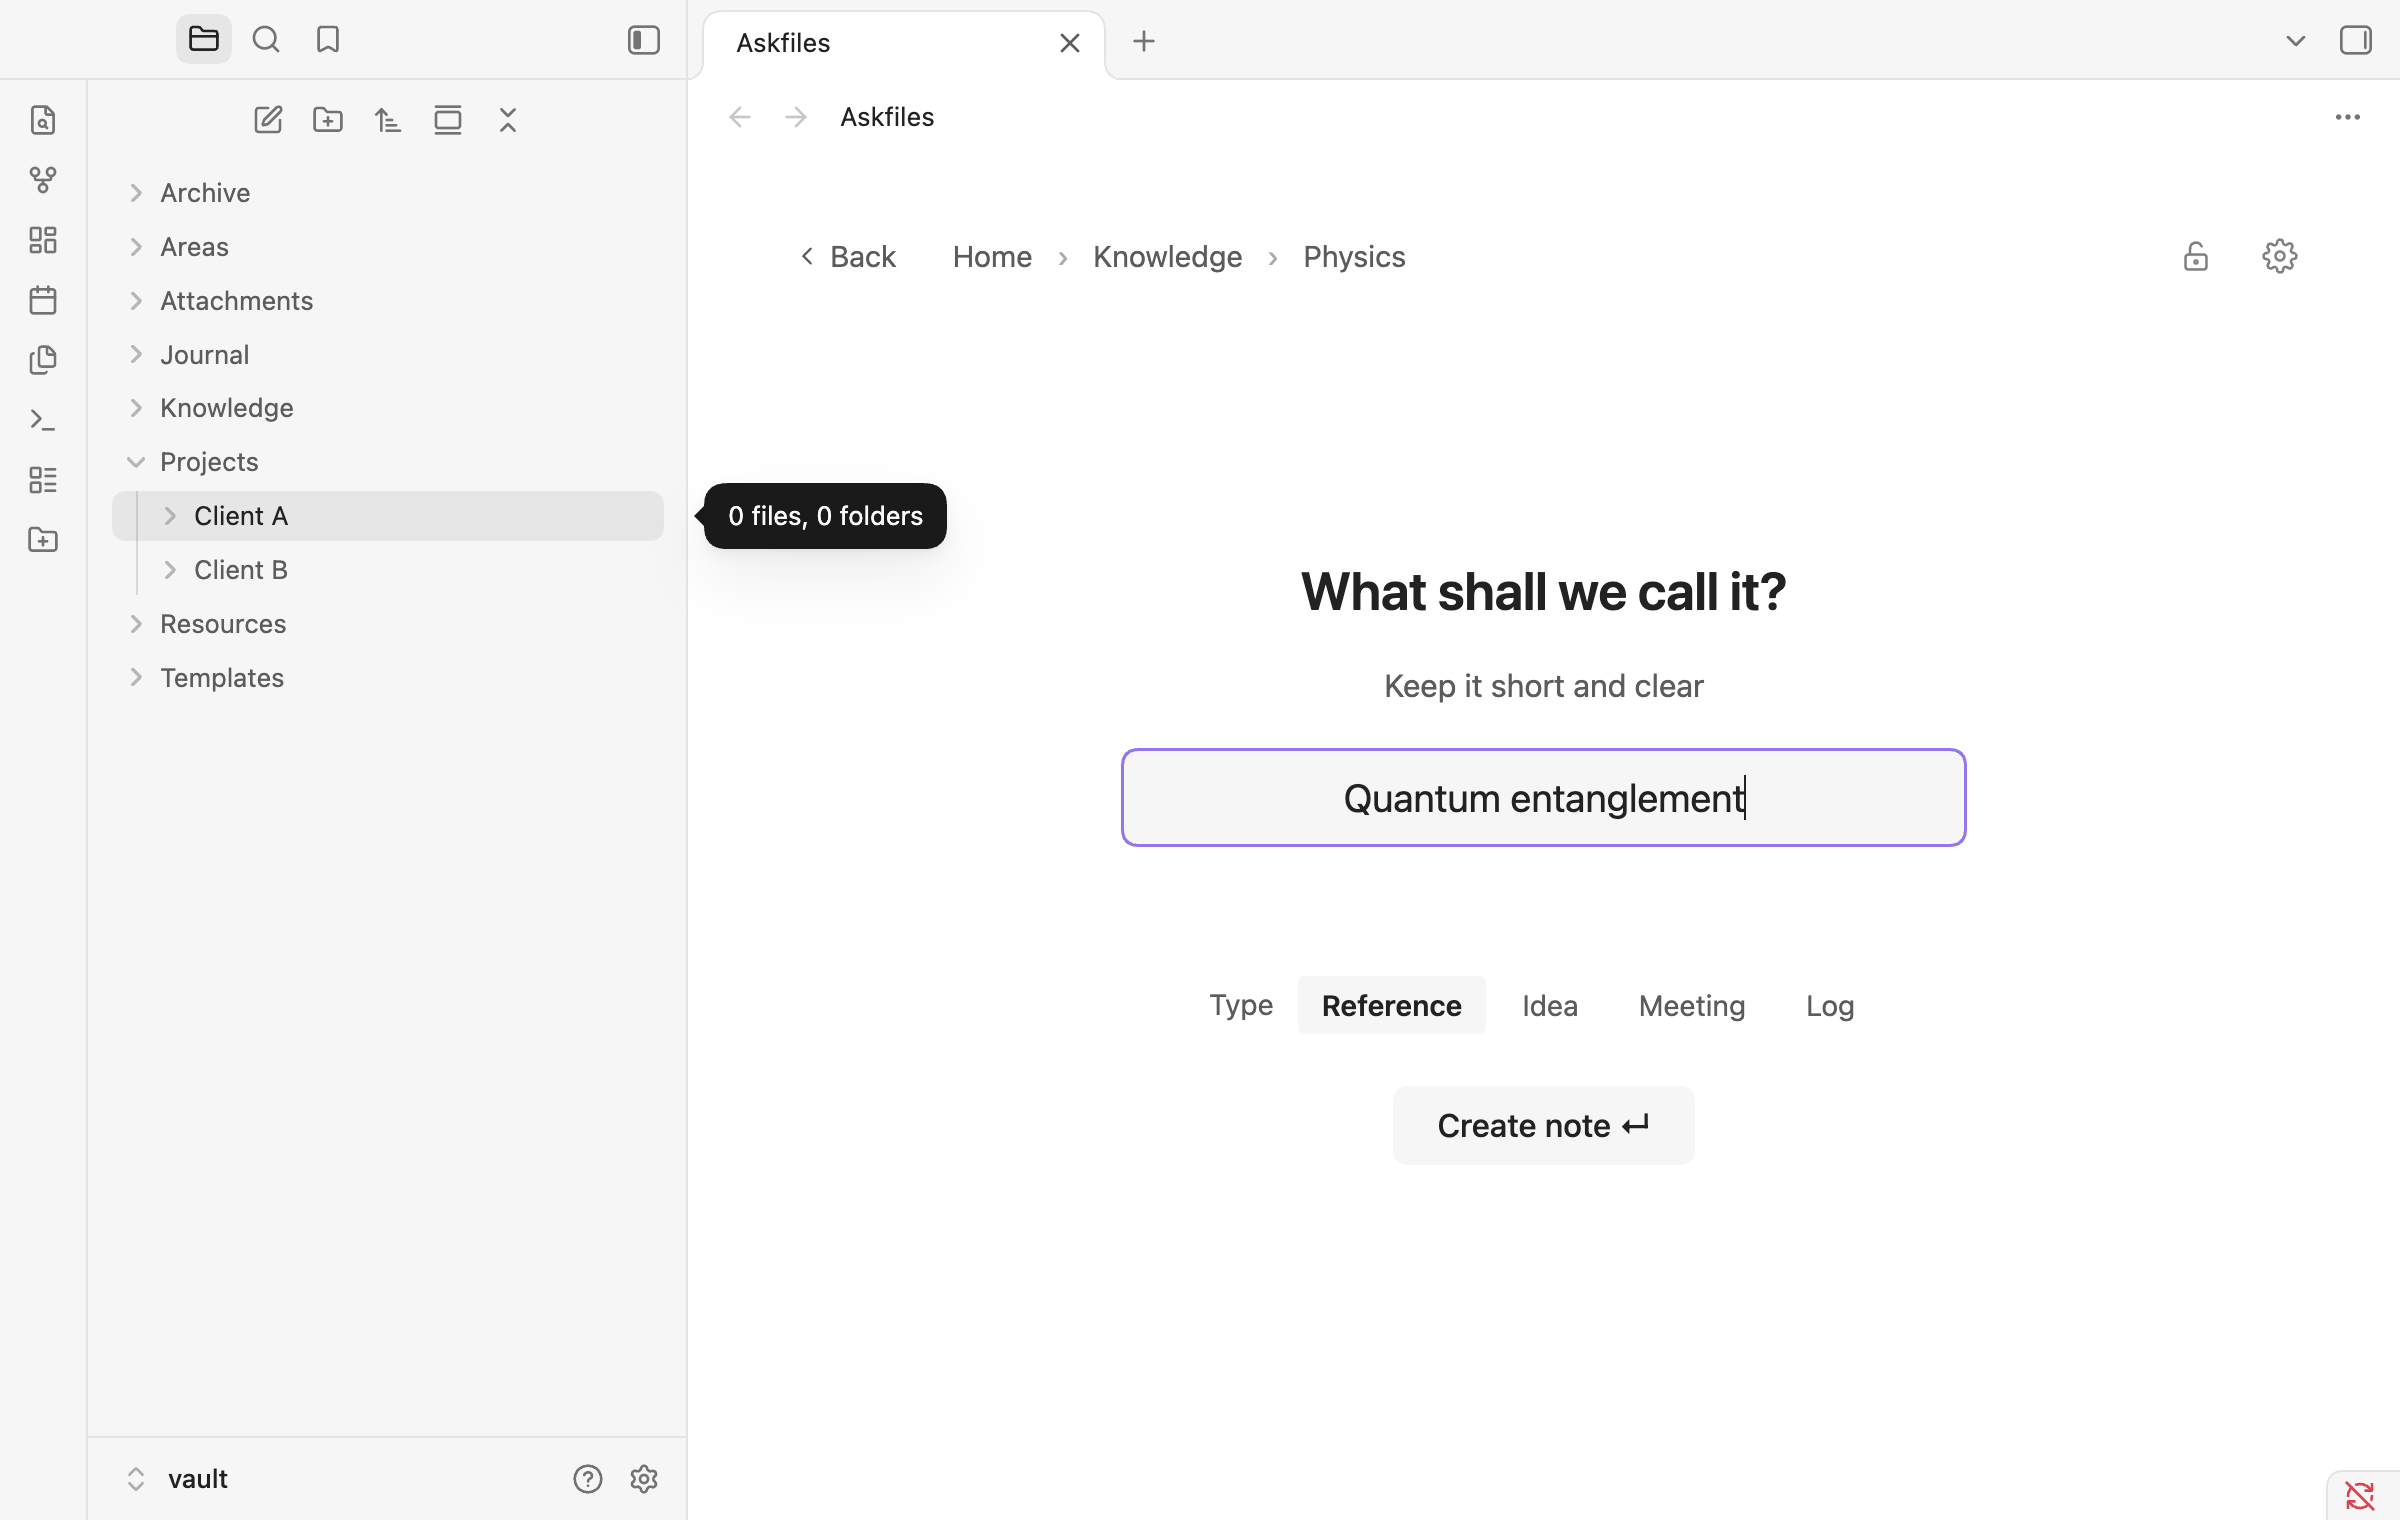Expand the Areas folder
The width and height of the screenshot is (2400, 1520).
[136, 247]
